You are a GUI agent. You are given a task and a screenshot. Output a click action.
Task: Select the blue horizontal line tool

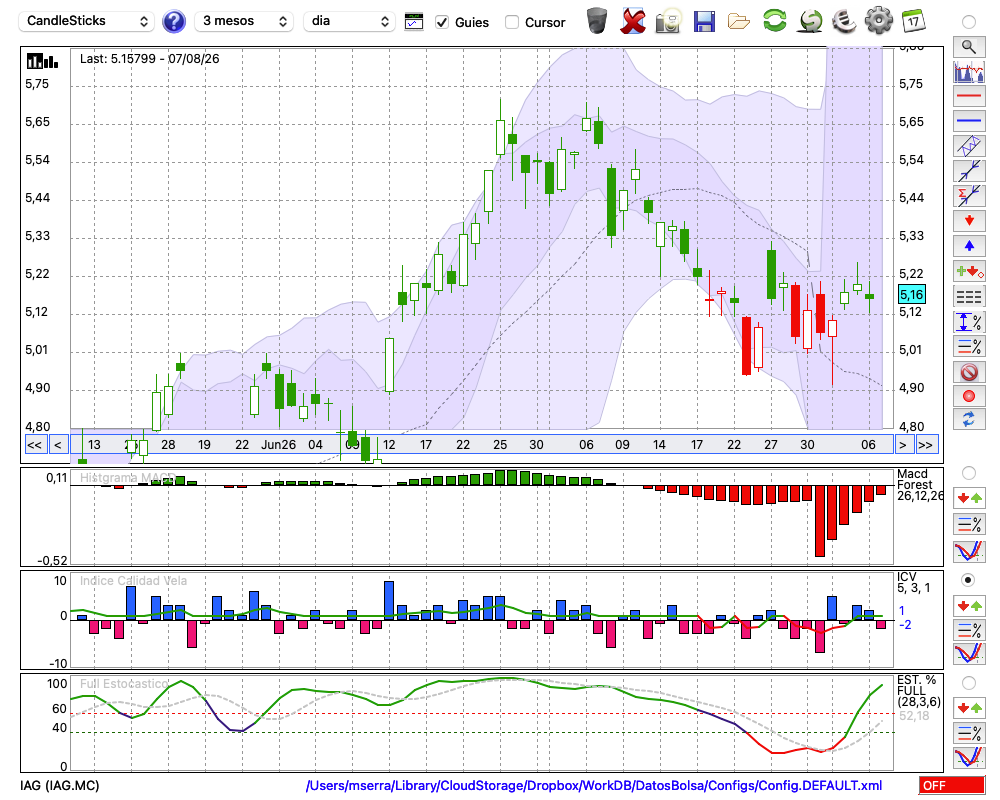[x=969, y=121]
